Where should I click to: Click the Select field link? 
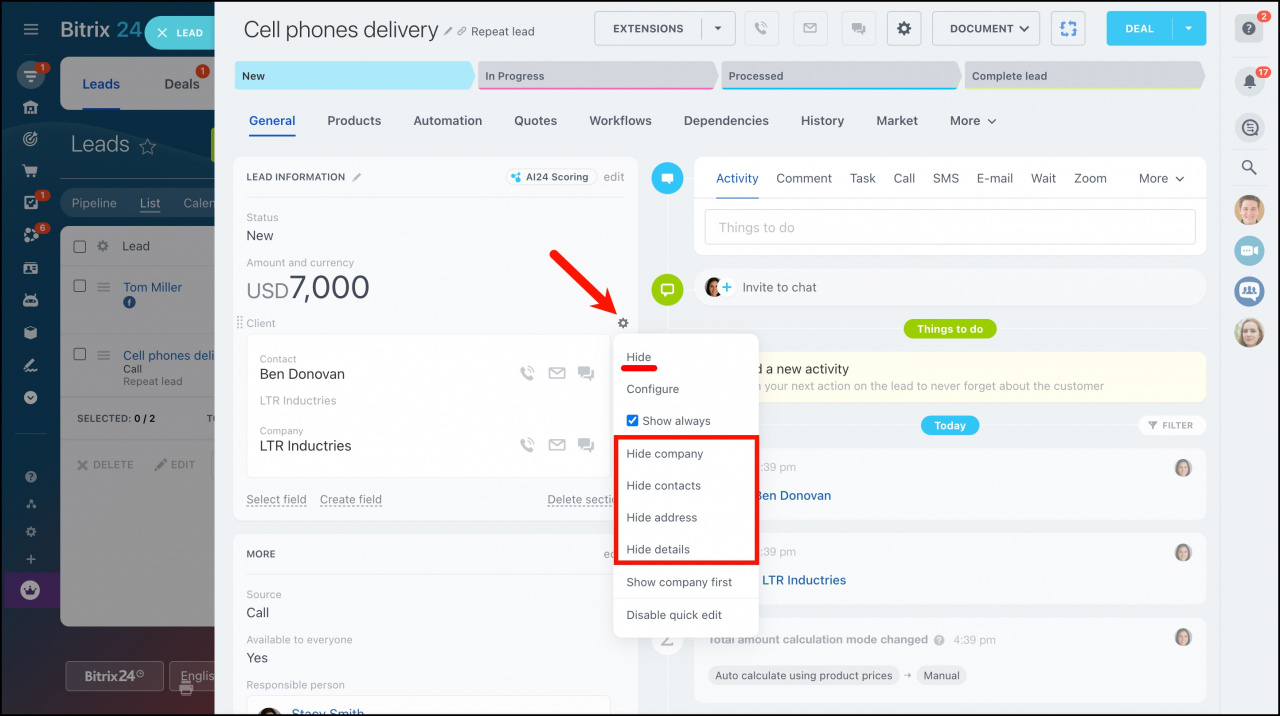[x=276, y=499]
